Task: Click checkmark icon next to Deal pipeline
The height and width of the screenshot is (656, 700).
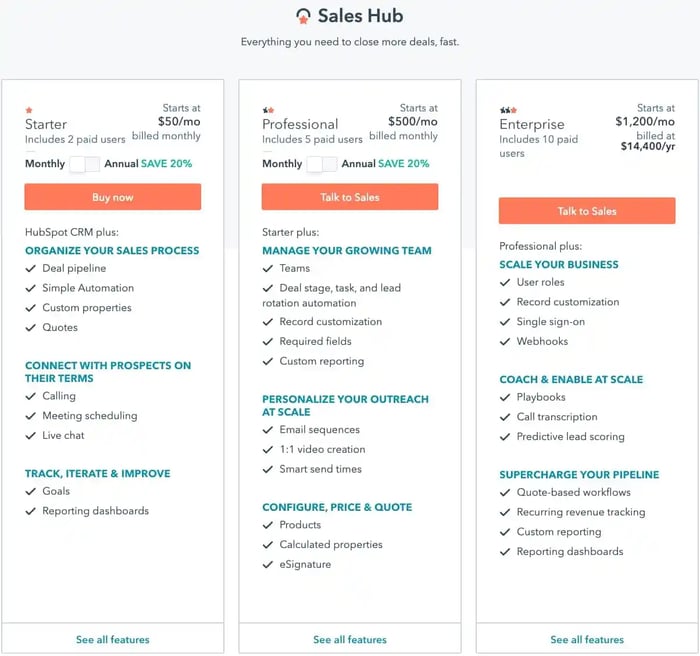Action: [x=30, y=269]
